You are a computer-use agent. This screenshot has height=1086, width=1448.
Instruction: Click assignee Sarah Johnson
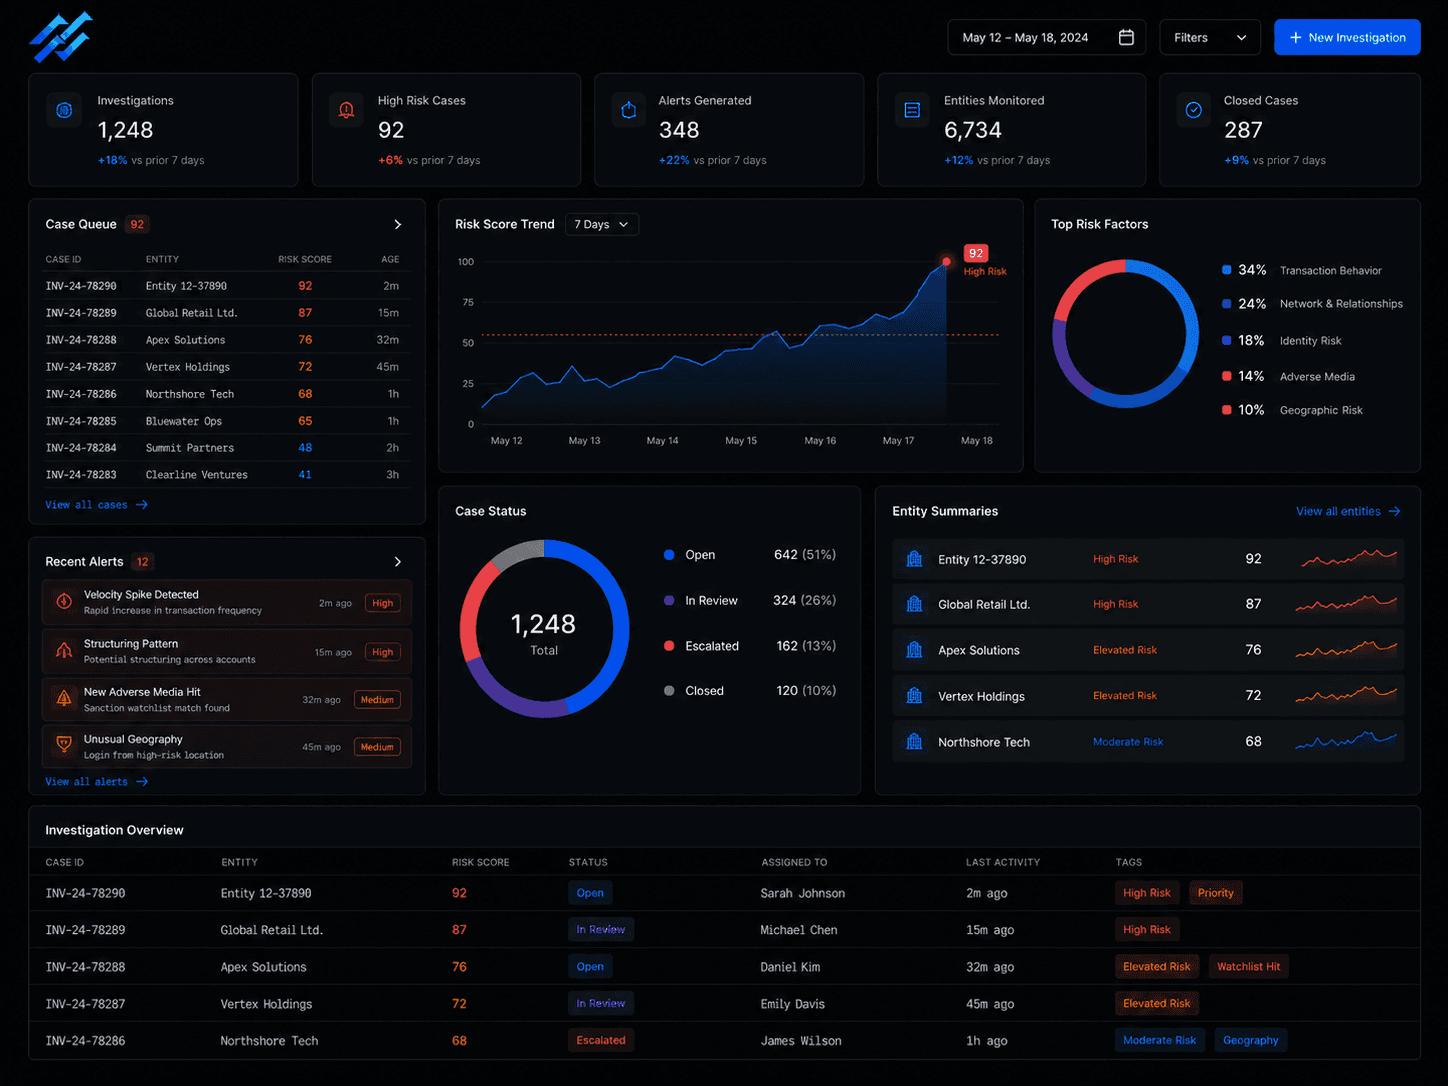pyautogui.click(x=802, y=893)
